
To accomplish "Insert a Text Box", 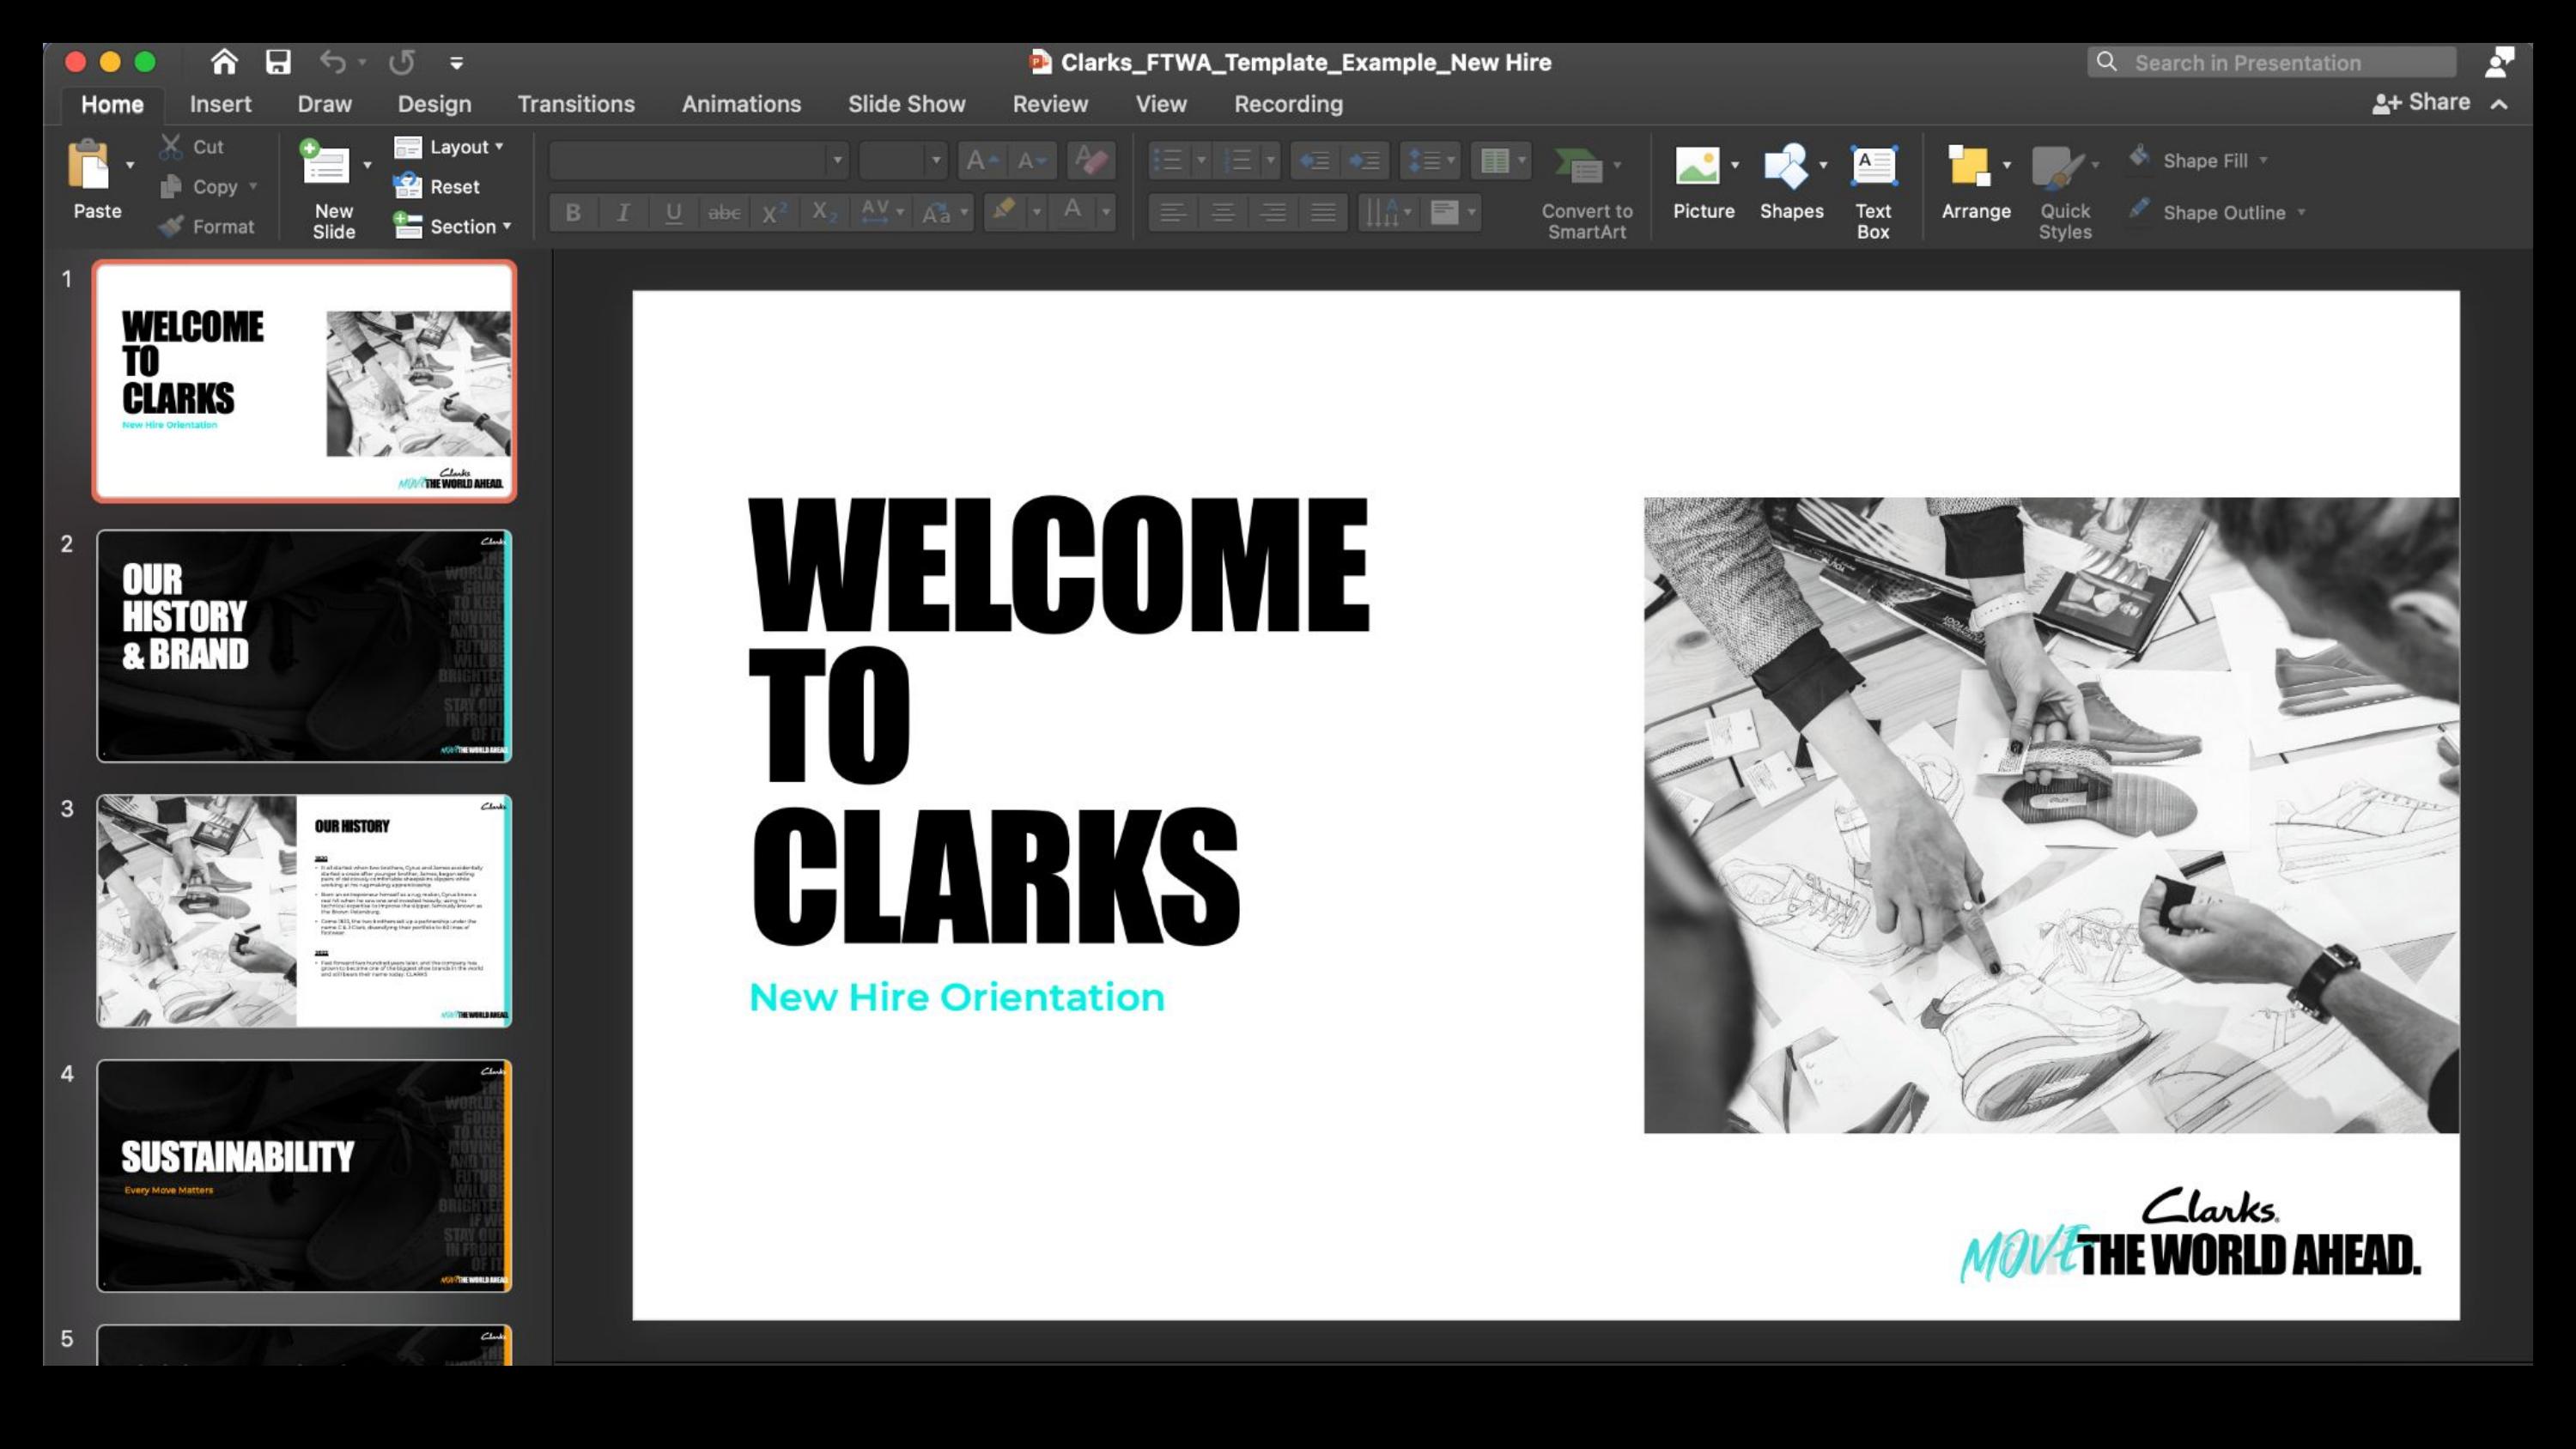I will coord(1872,167).
